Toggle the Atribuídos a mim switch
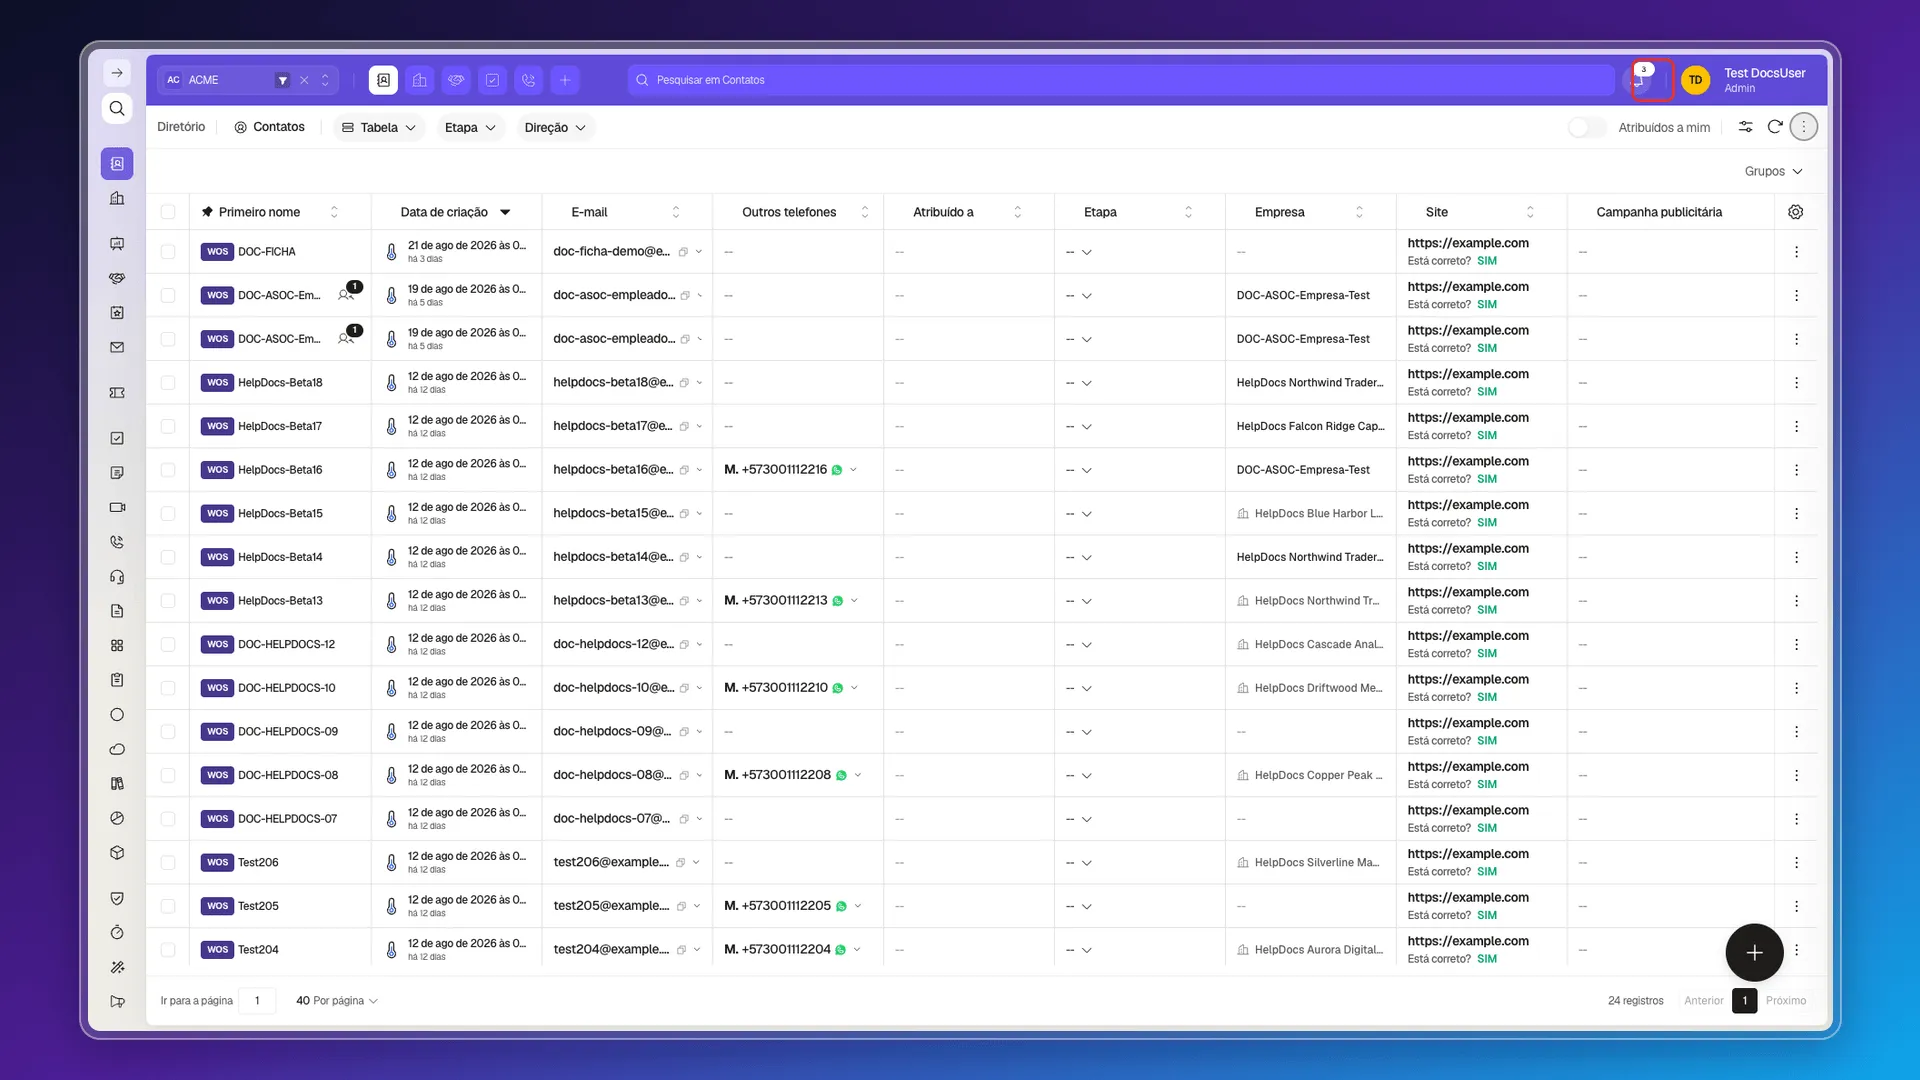This screenshot has height=1080, width=1920. pos(1586,127)
